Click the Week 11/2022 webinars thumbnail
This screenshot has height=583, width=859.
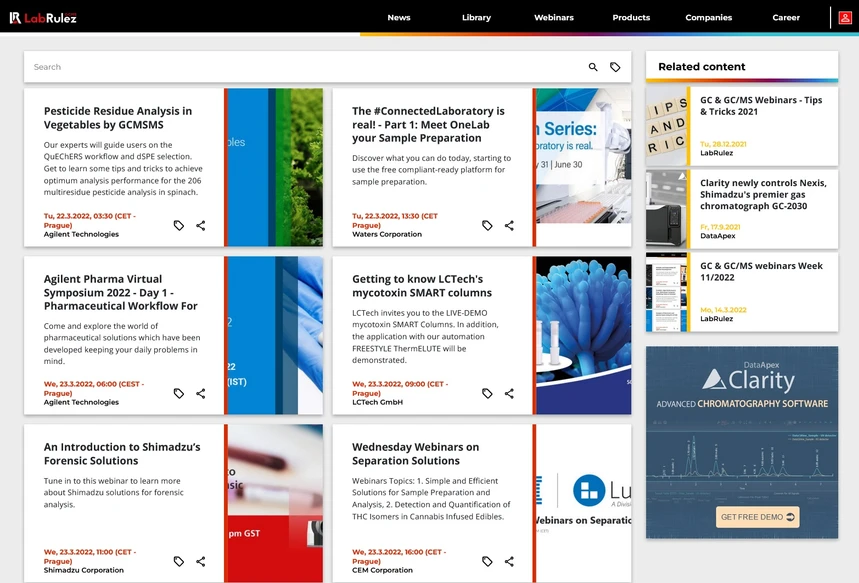coord(666,292)
